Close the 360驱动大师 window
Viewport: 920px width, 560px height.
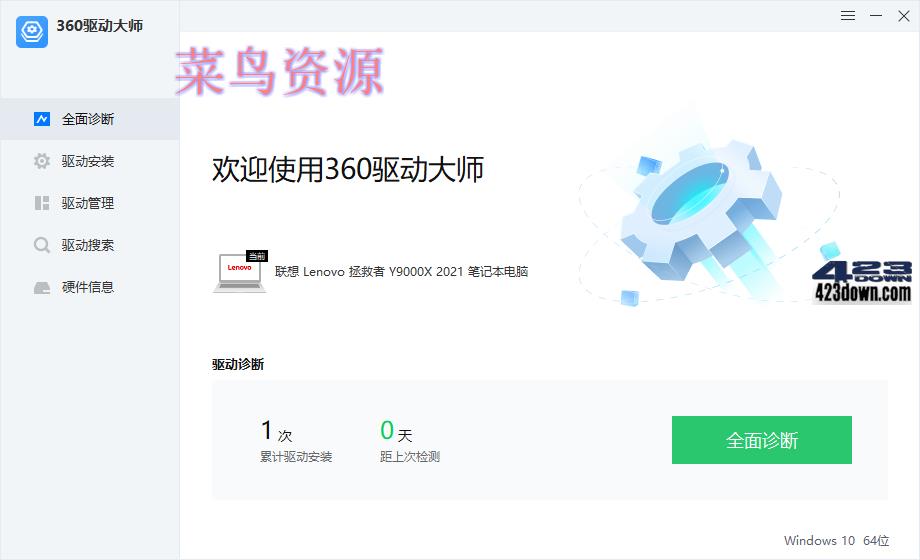[904, 16]
